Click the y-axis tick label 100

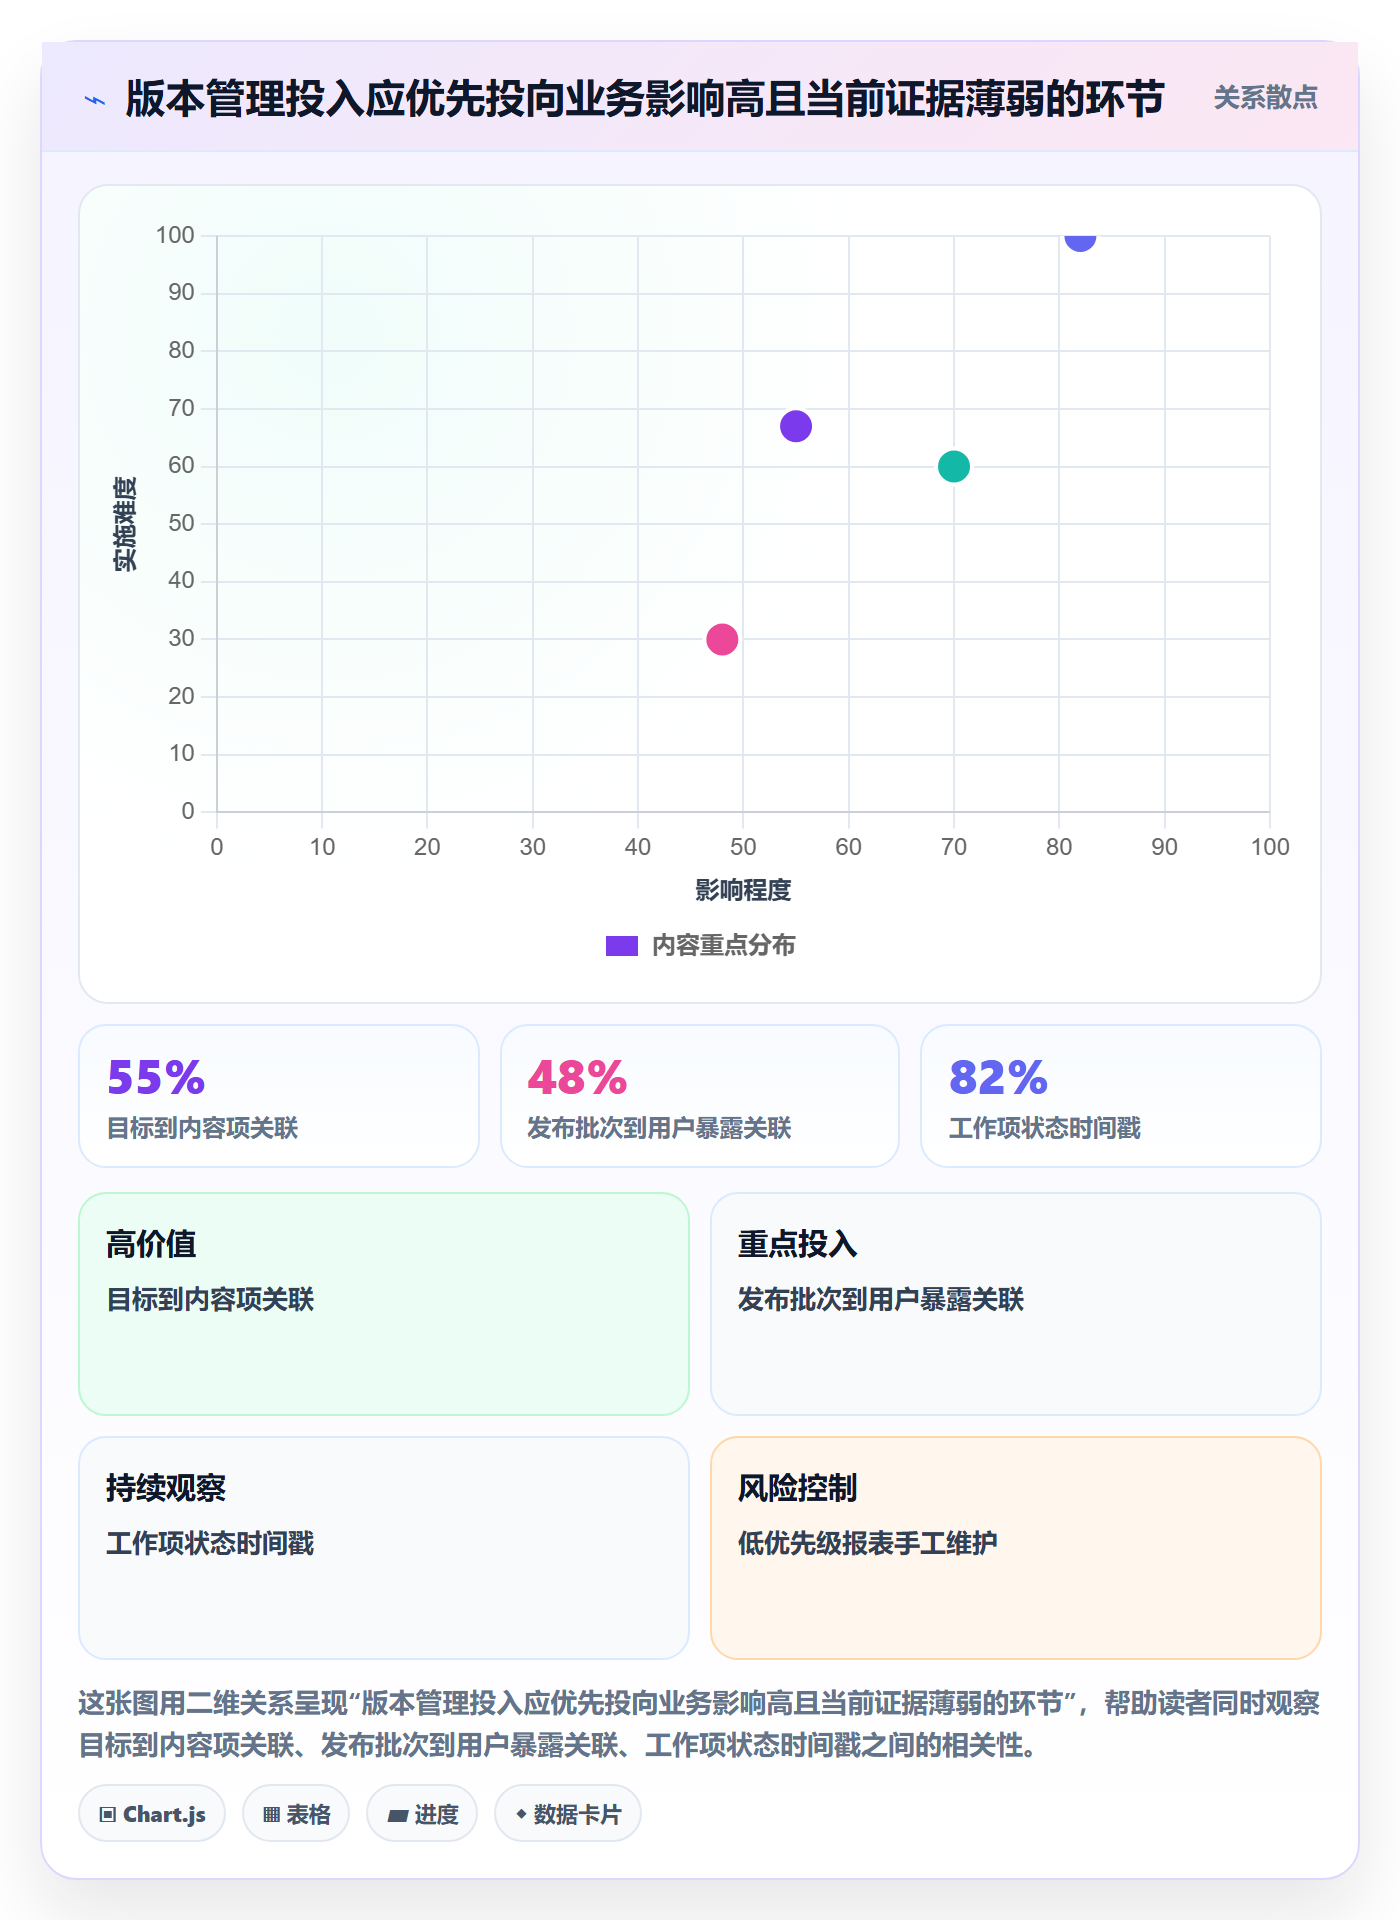[x=175, y=235]
